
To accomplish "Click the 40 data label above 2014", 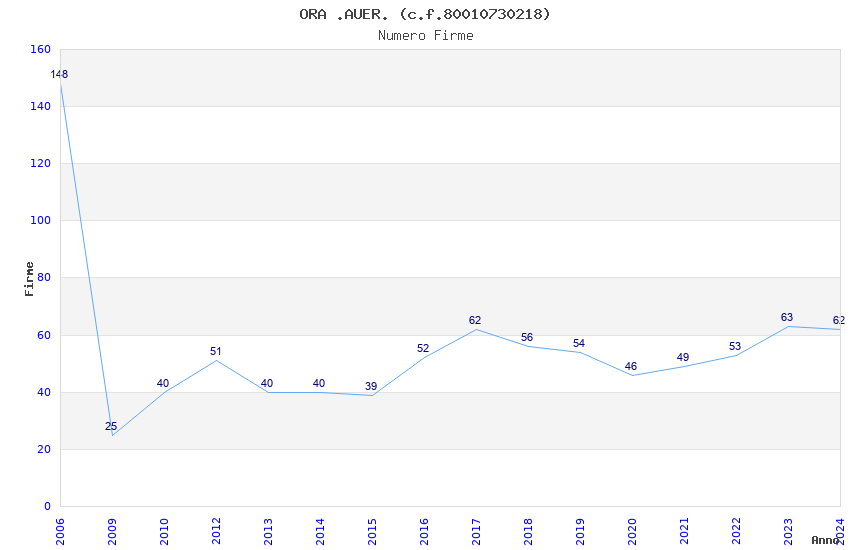I will 319,383.
